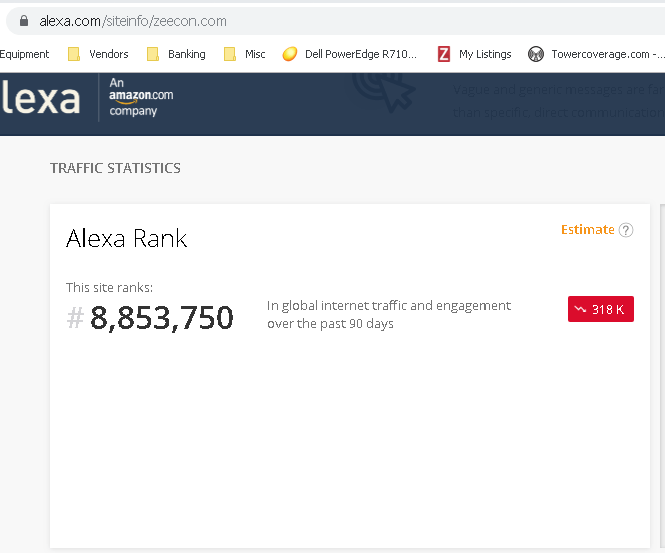The image size is (665, 553).
Task: Open the My Listings bookmark
Action: [x=475, y=54]
